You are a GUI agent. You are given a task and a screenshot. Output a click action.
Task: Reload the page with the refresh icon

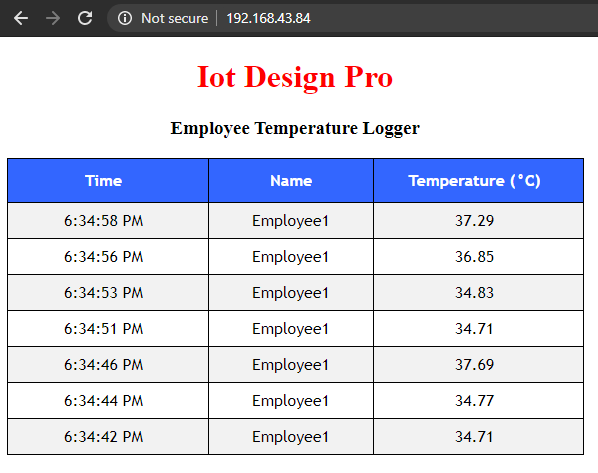click(x=85, y=18)
